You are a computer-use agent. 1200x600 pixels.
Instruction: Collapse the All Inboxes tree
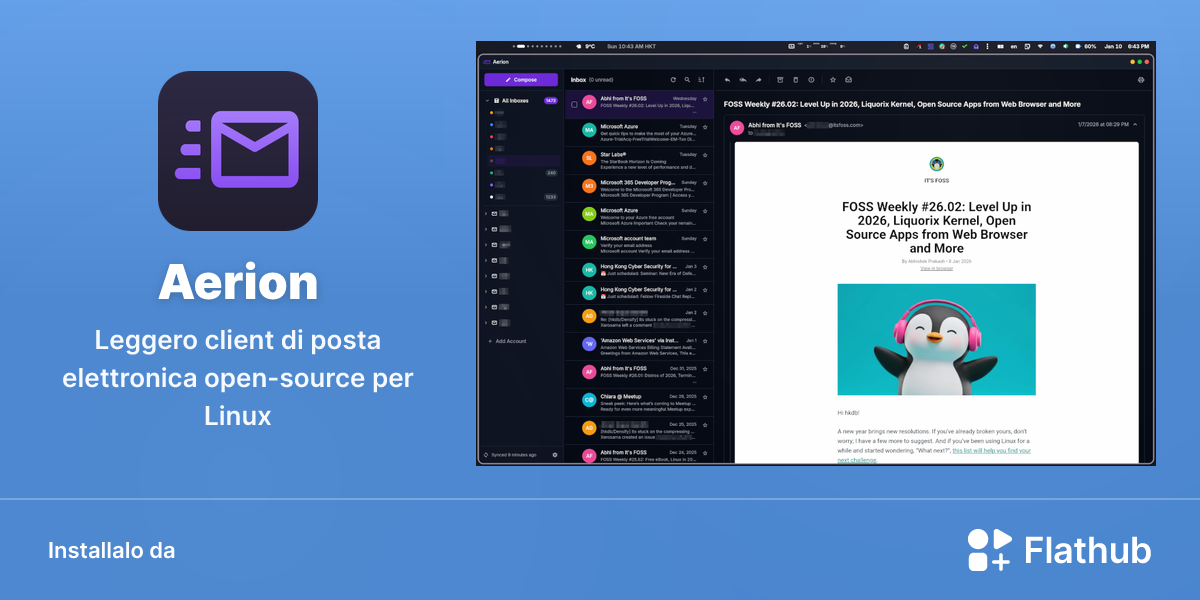click(487, 101)
